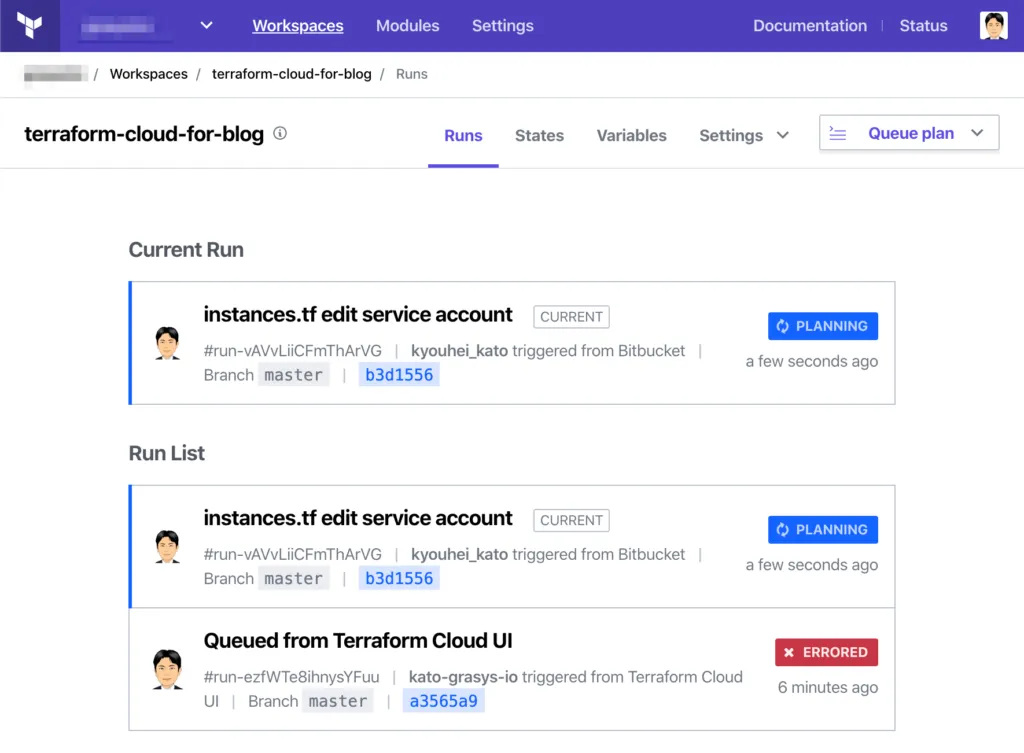
Task: Click avatar of the planning Run List entry
Action: coord(167,547)
